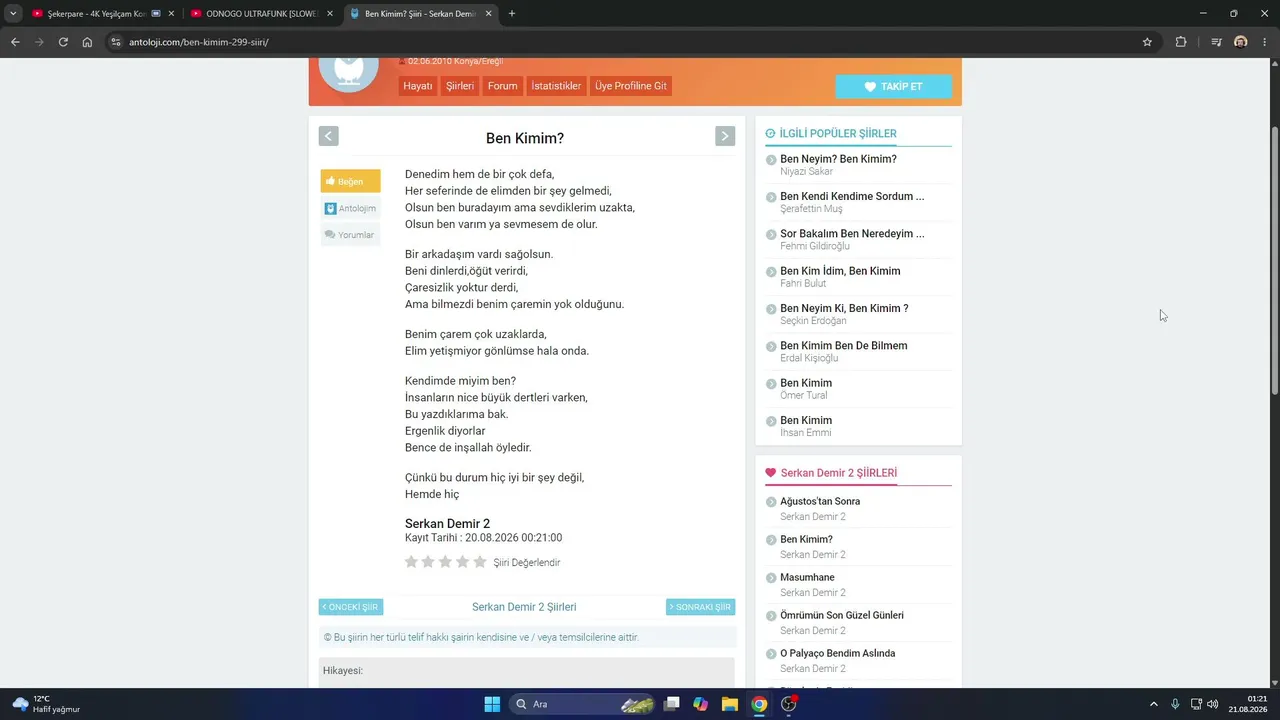Open Chrome icon in taskbar
Image resolution: width=1280 pixels, height=720 pixels.
coord(759,704)
